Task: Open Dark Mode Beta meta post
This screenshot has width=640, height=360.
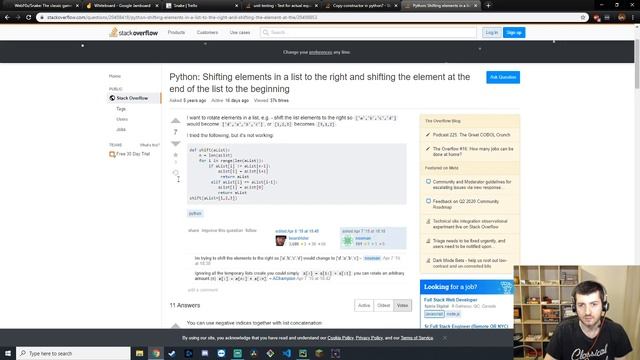Action: pos(470,263)
